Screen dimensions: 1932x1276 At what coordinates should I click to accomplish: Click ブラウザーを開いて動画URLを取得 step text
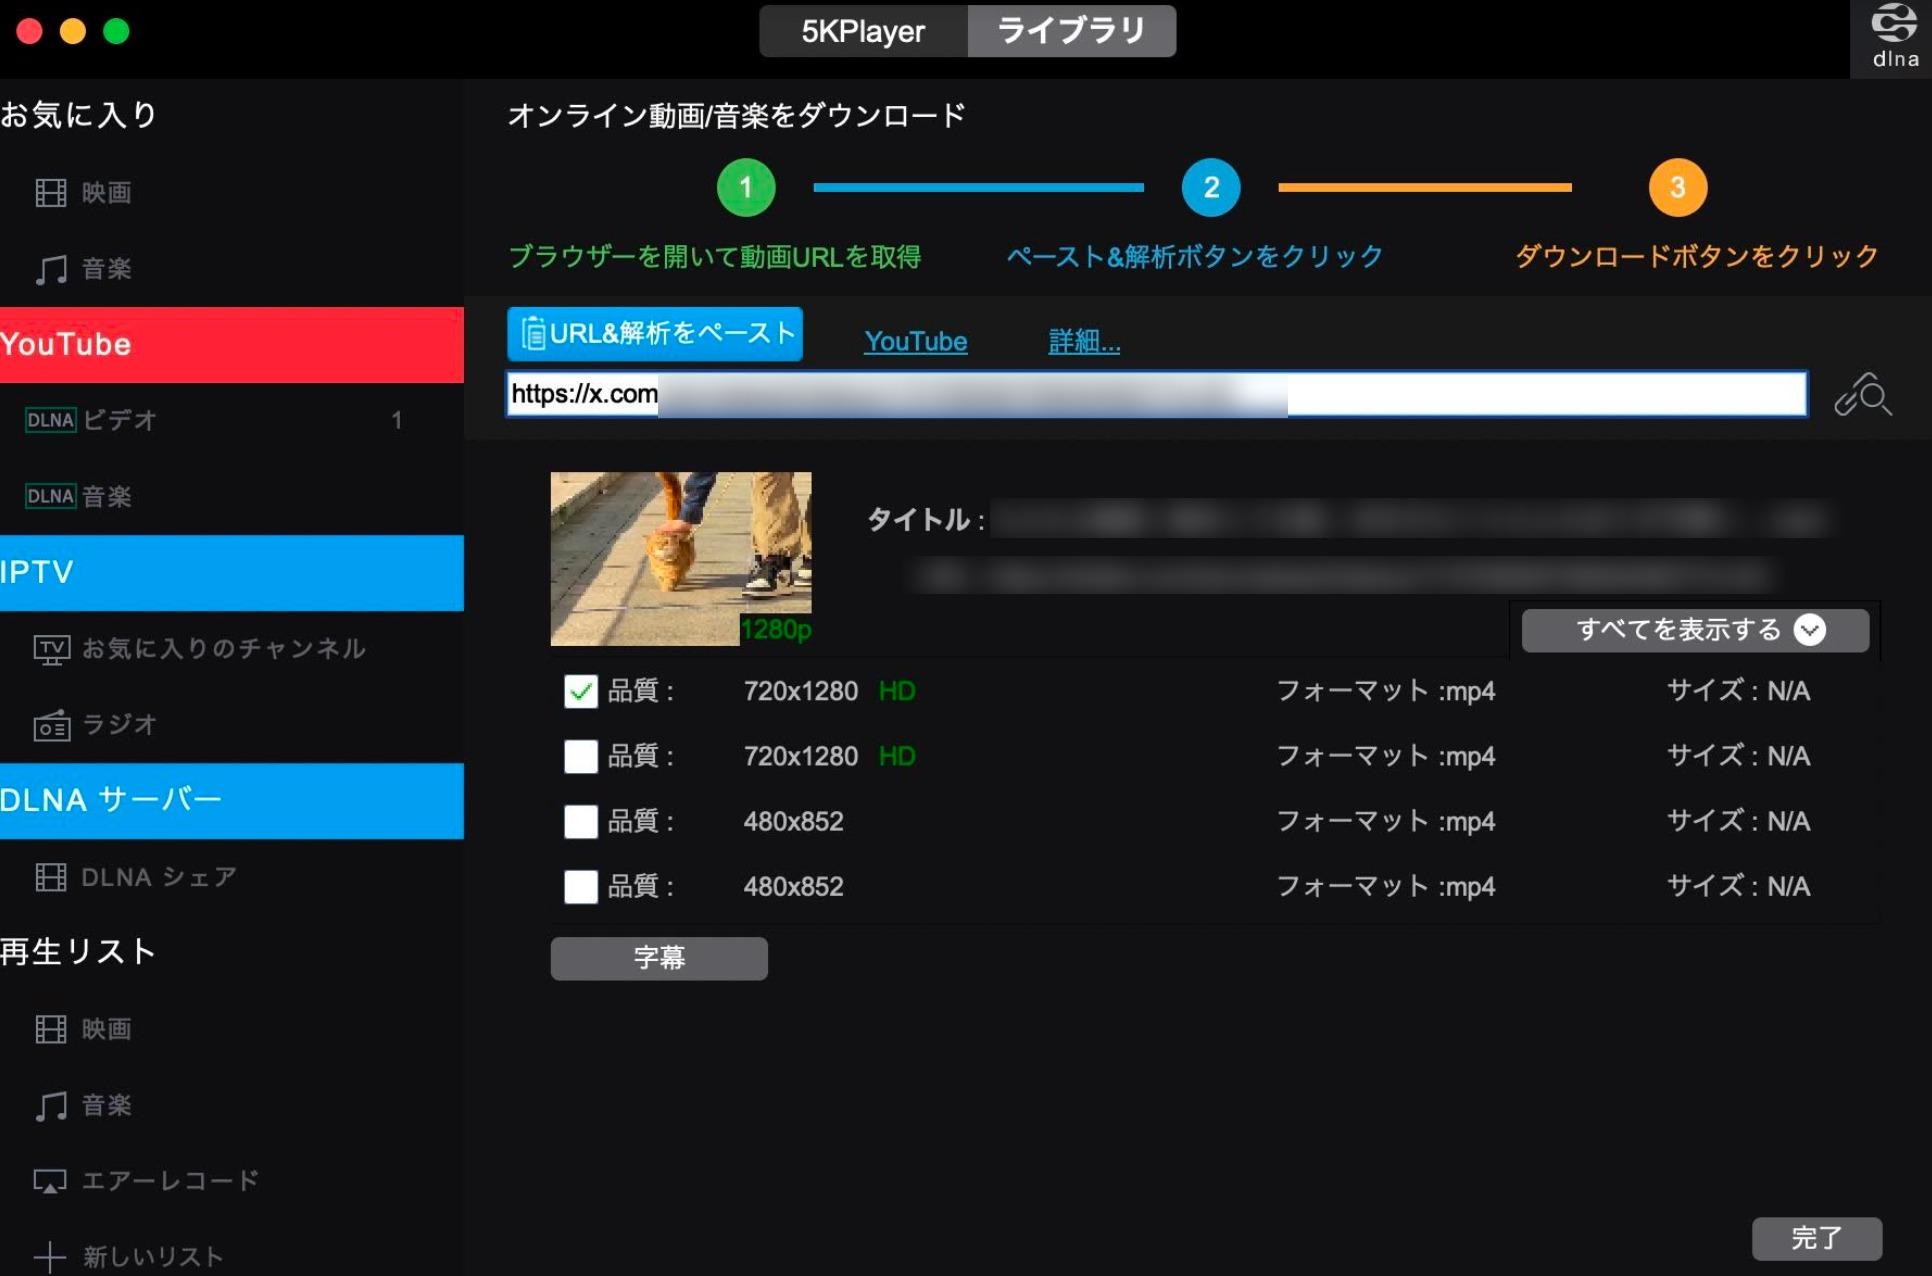click(715, 257)
